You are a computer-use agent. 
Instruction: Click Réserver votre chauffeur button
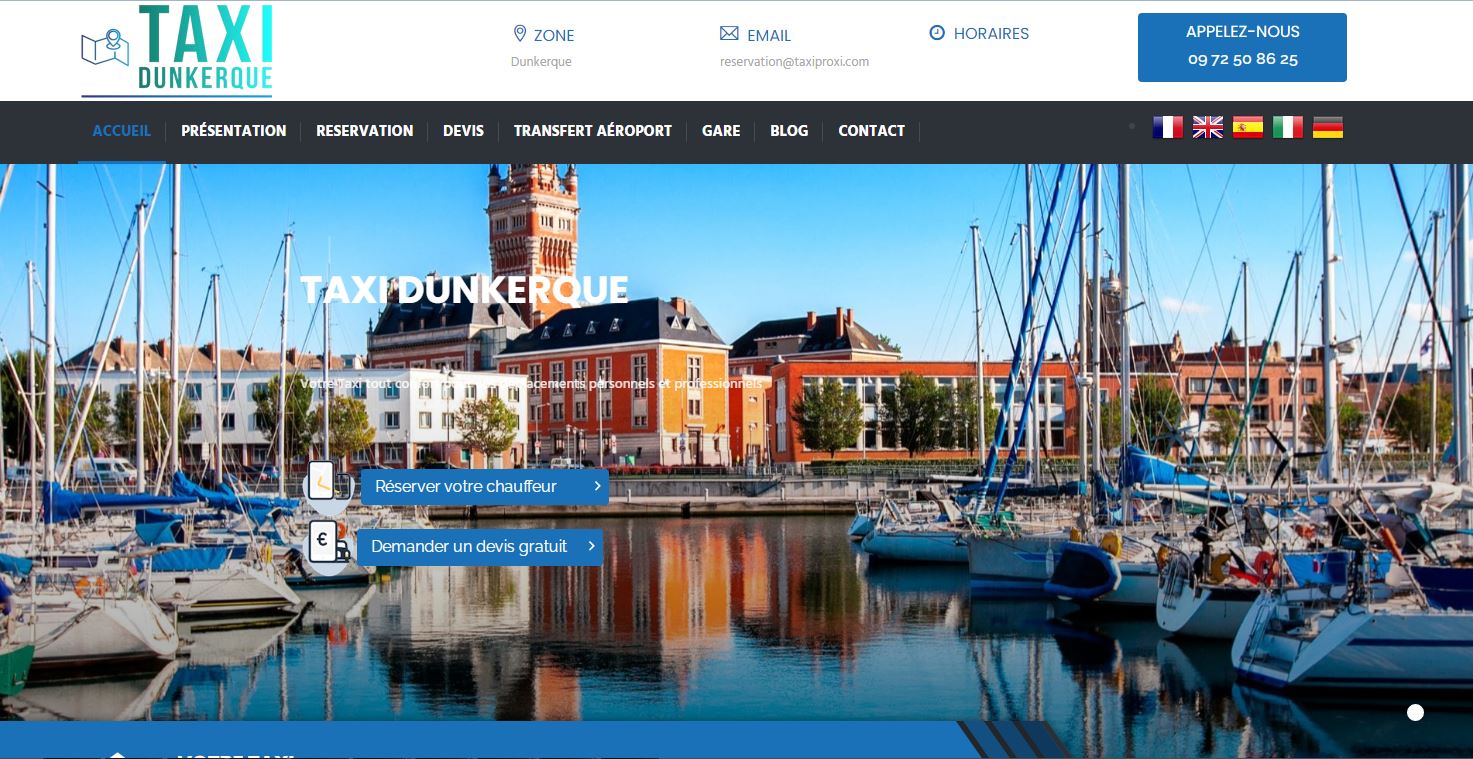coord(484,487)
